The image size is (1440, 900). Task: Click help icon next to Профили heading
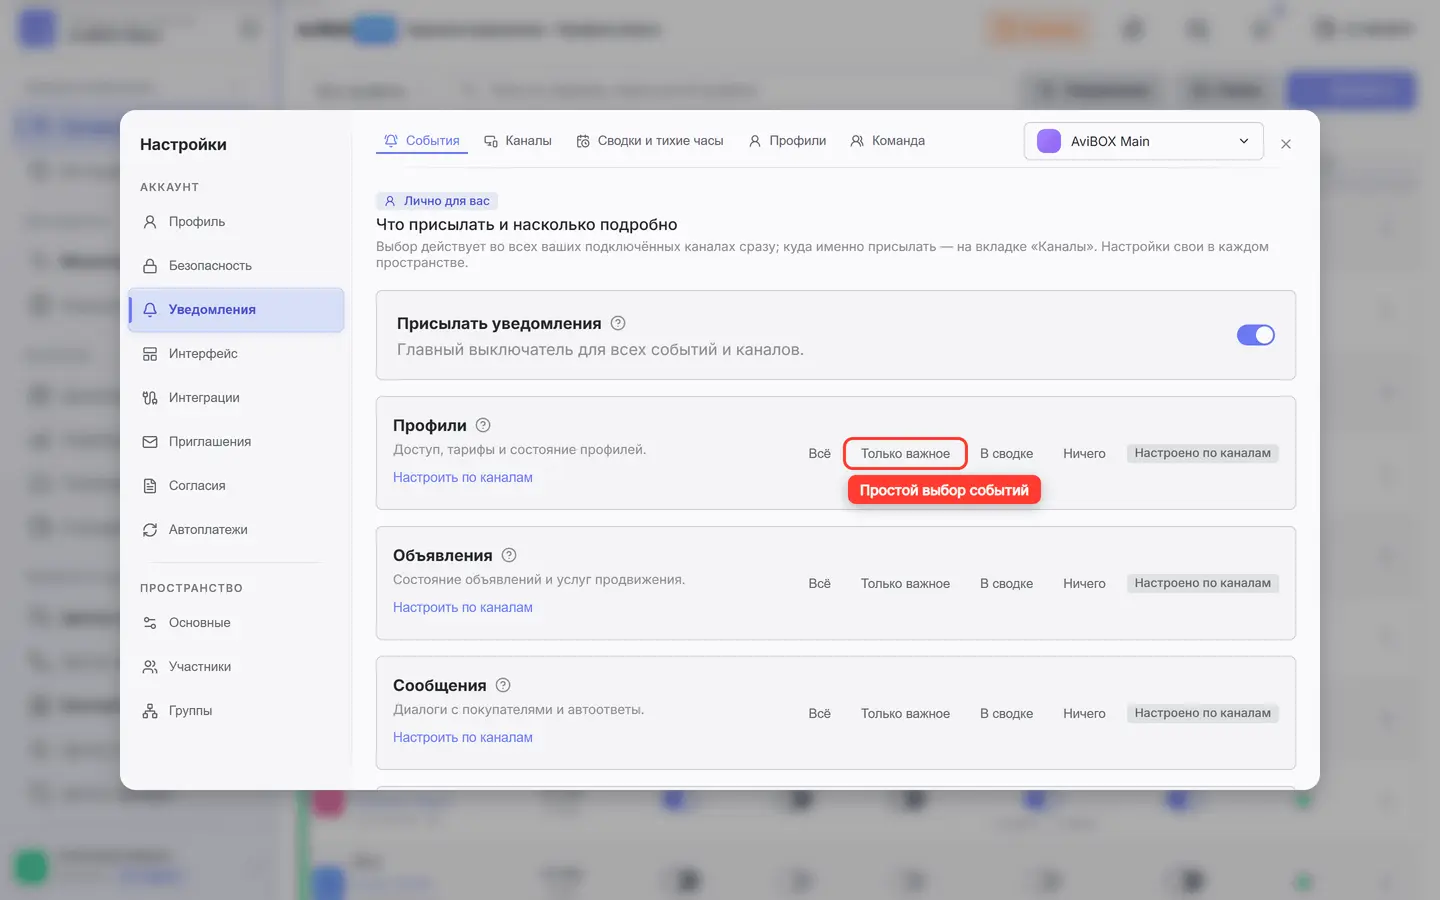coord(483,425)
